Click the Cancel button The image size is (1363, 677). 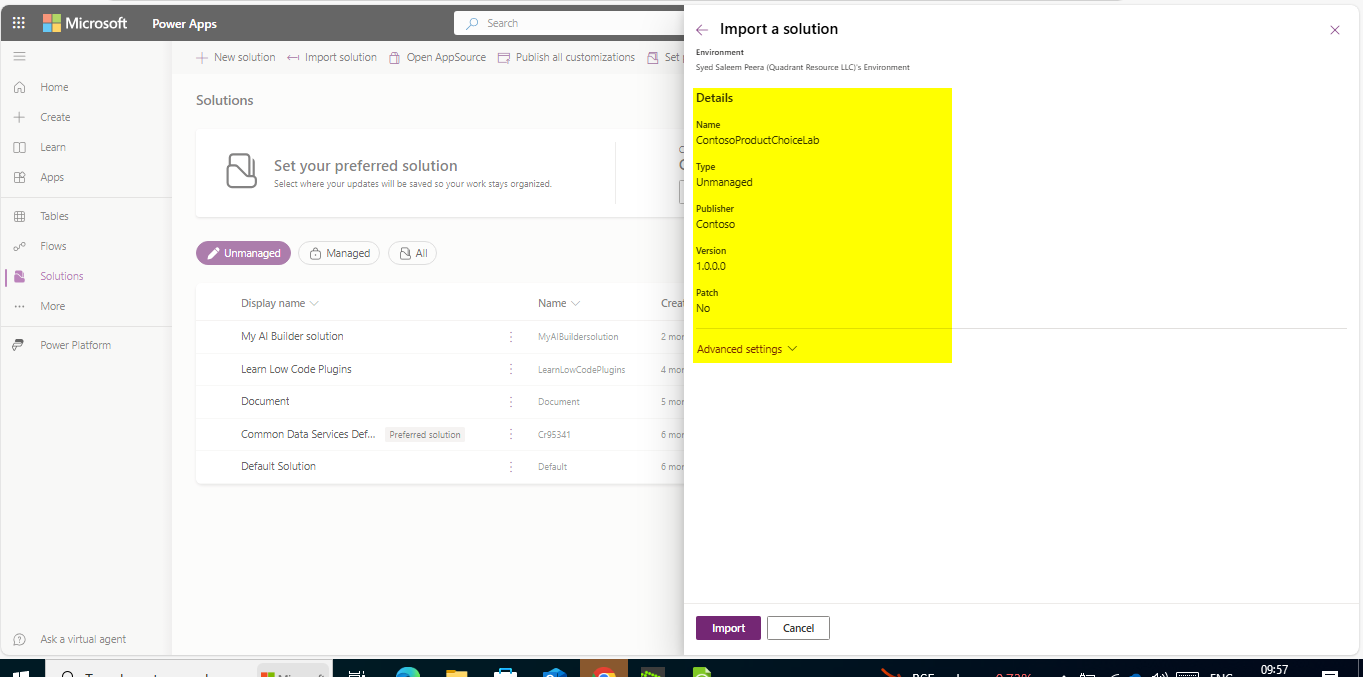tap(798, 628)
